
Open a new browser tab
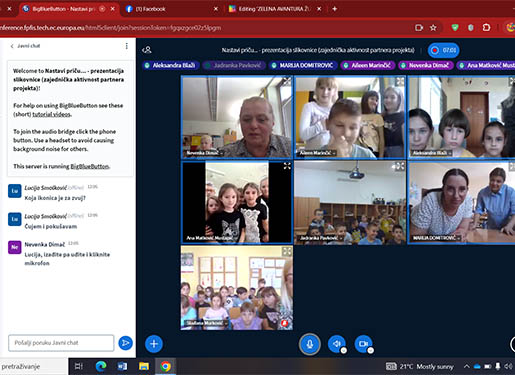pyautogui.click(x=335, y=9)
